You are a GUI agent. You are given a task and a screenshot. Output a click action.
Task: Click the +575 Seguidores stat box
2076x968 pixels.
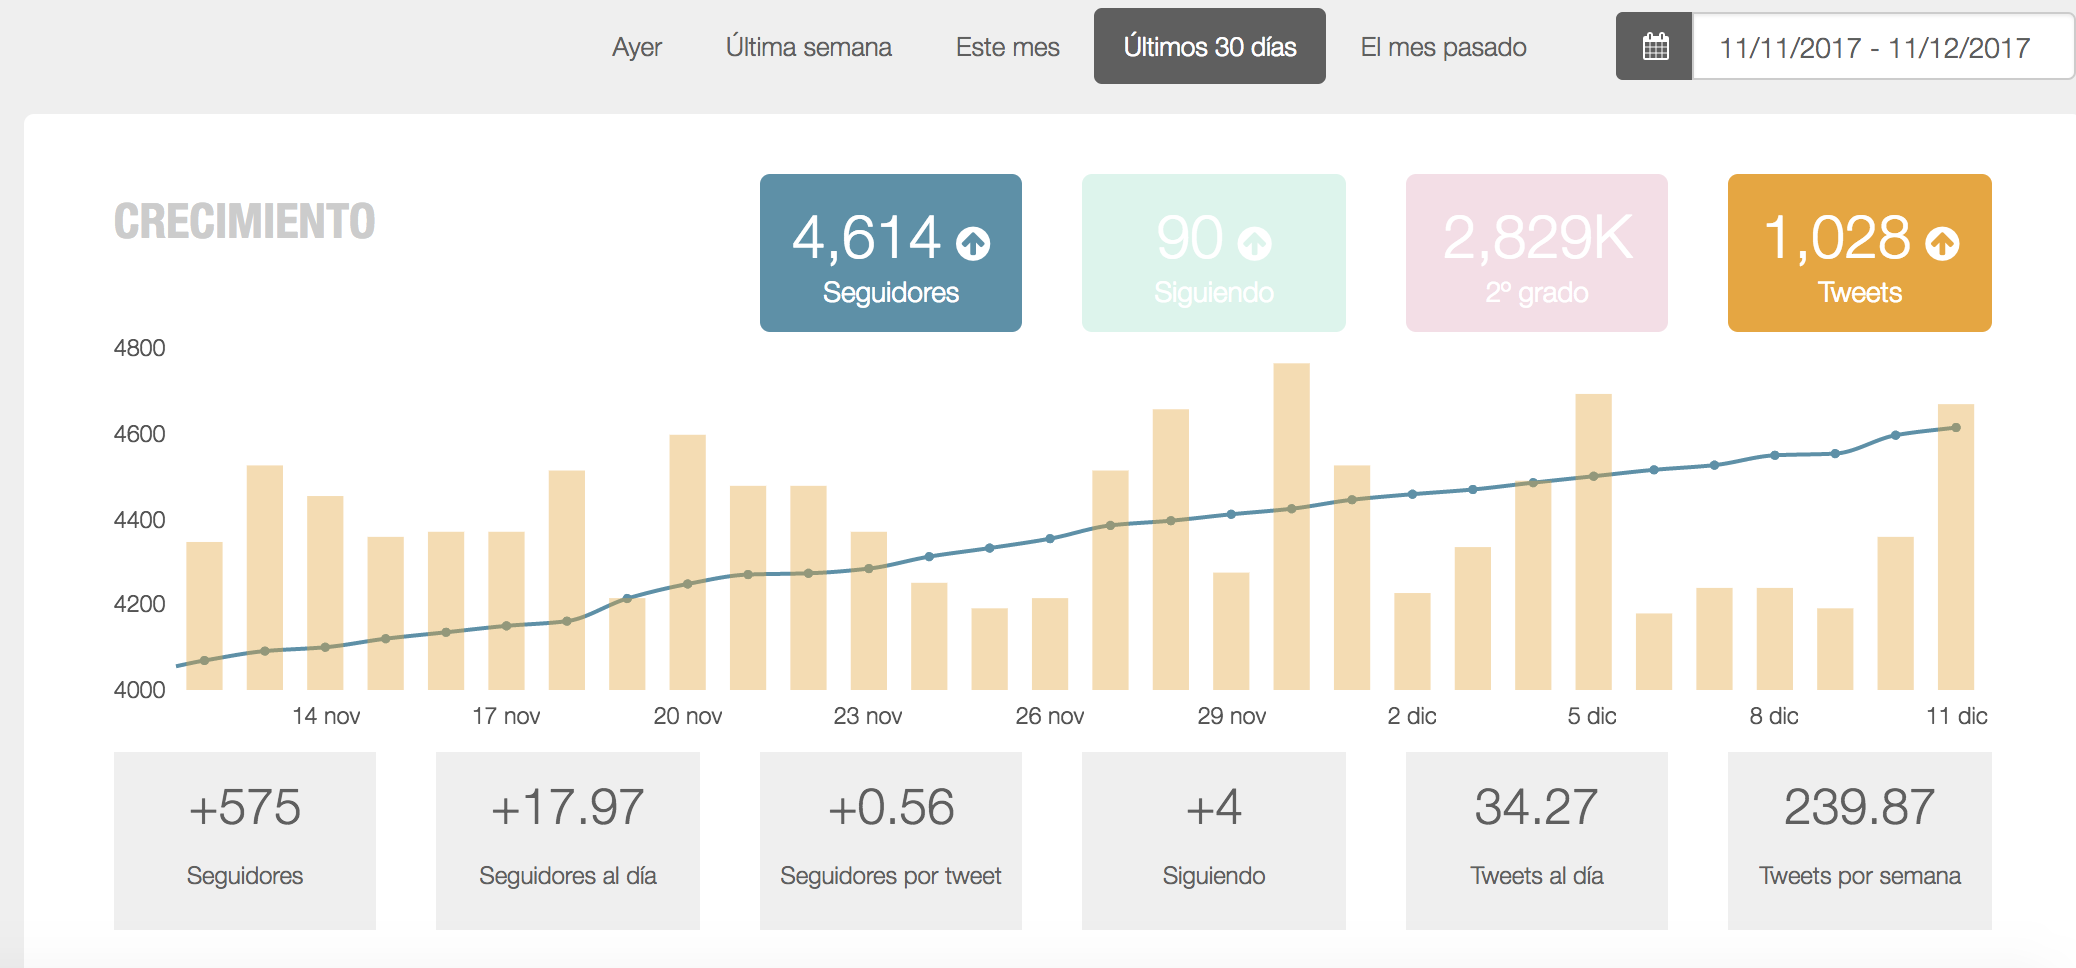245,841
